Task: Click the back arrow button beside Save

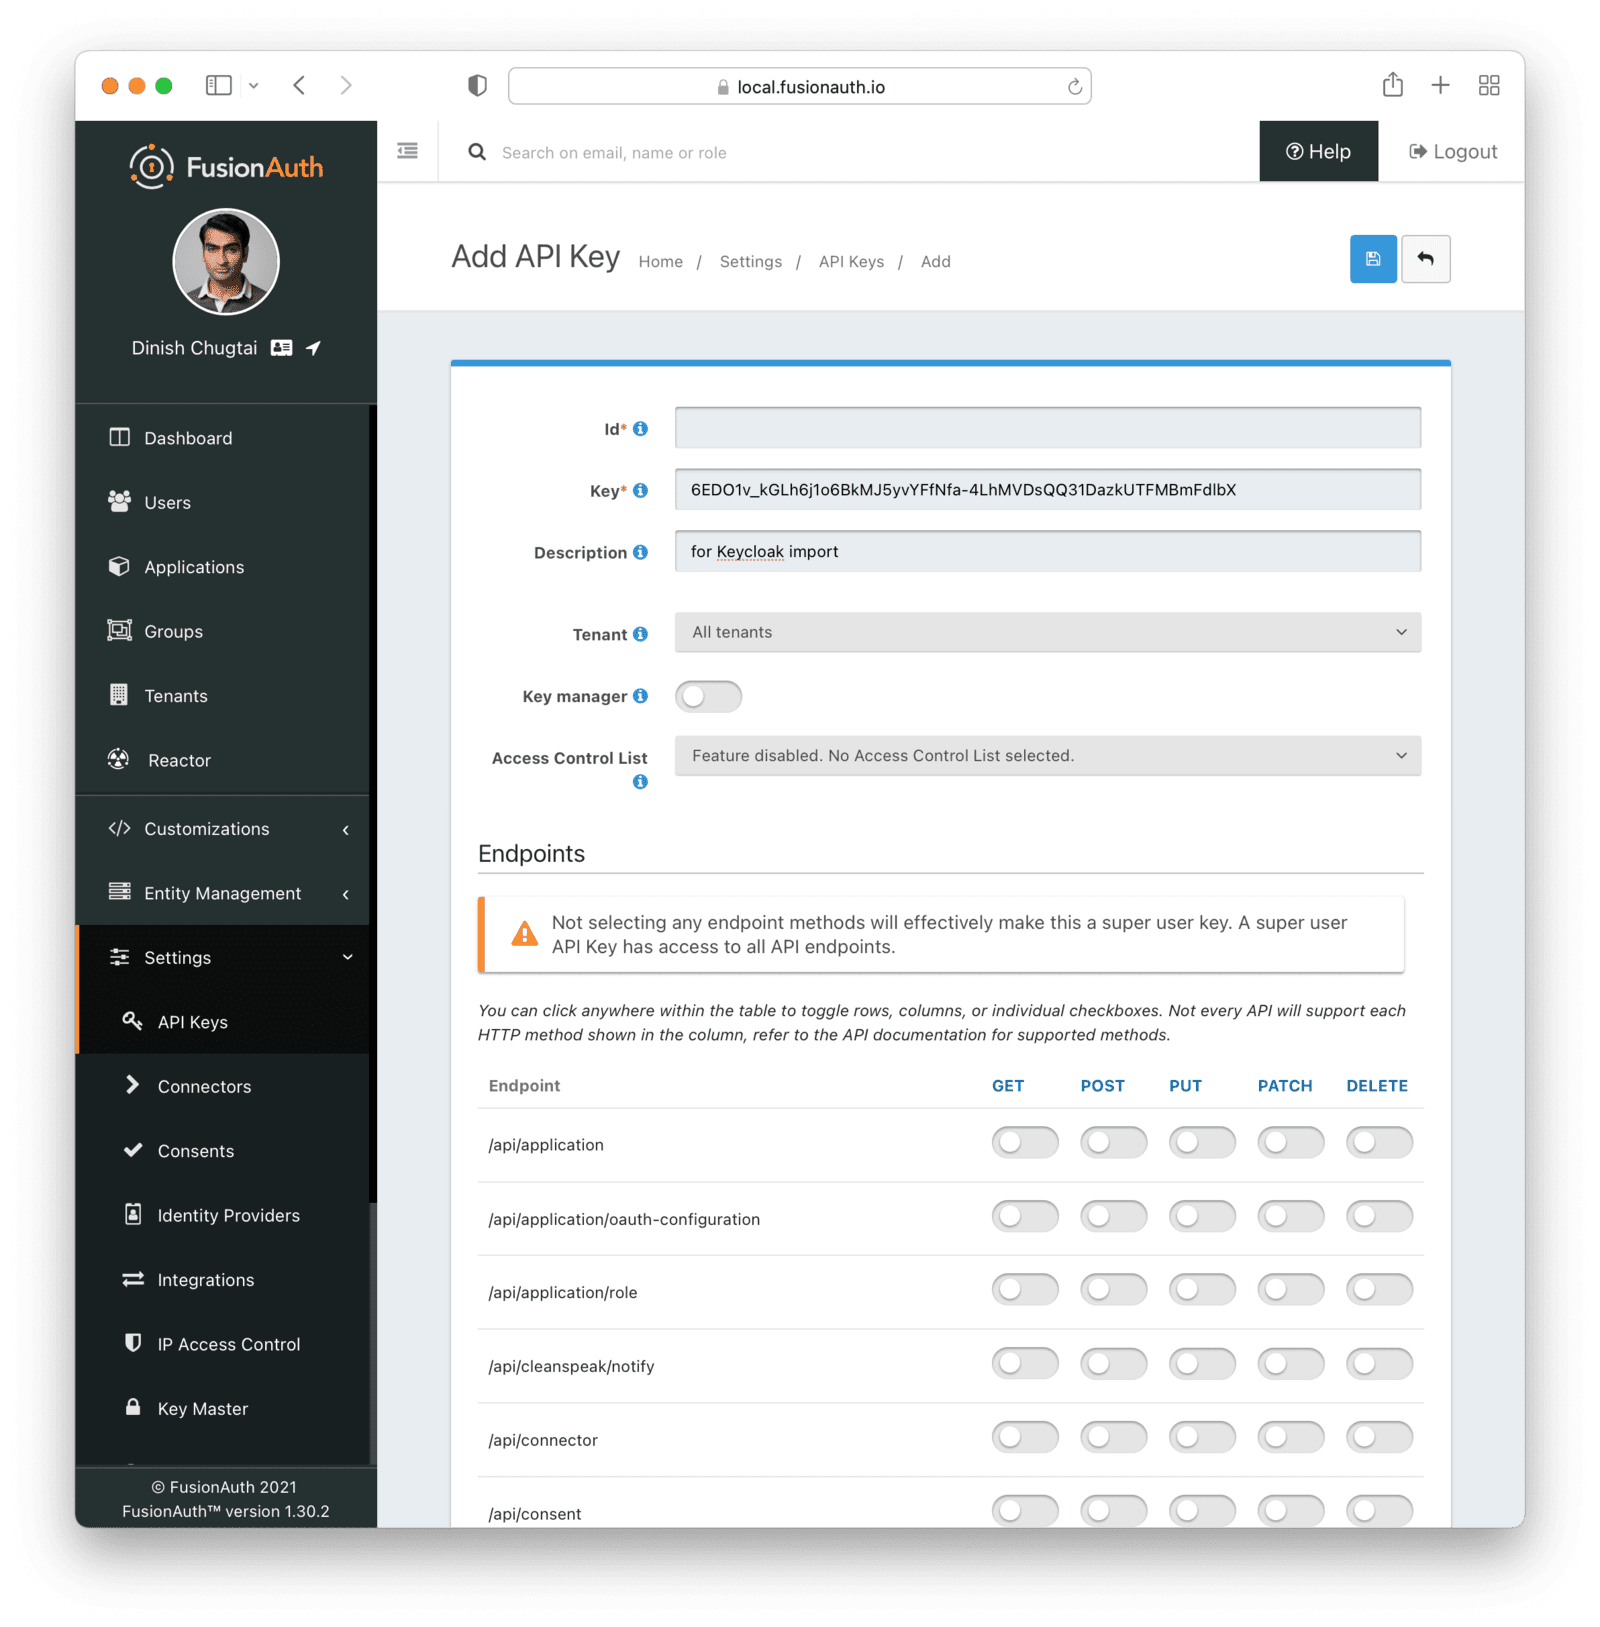Action: point(1425,259)
